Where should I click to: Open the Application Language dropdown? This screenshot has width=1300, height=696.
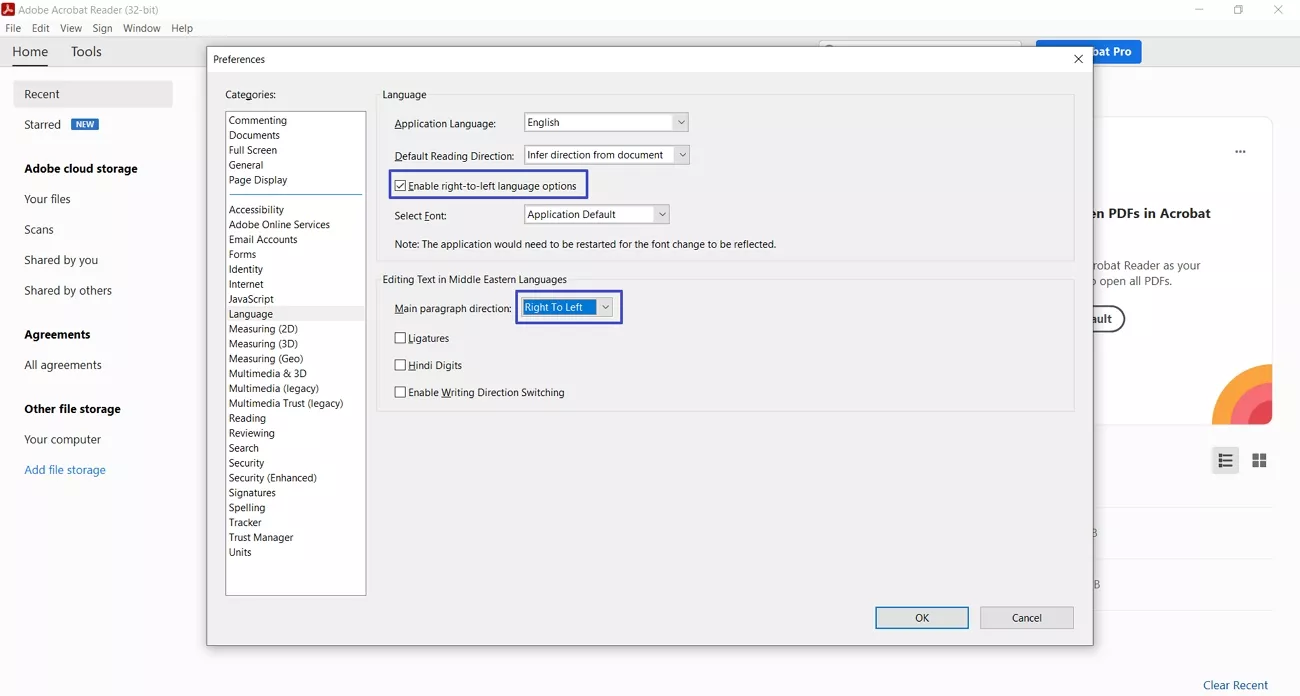680,121
